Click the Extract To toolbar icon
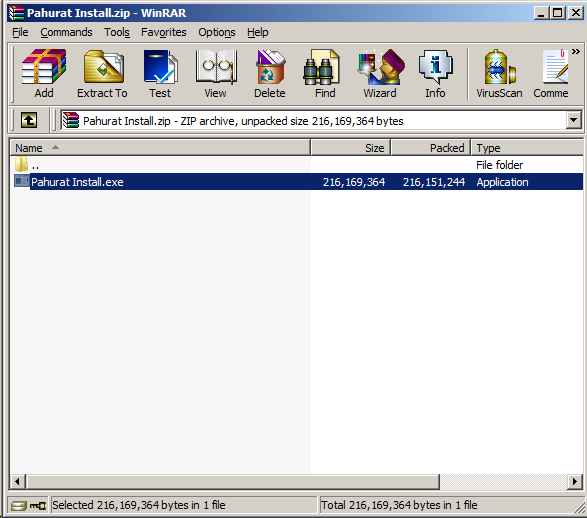Screen dimensions: 587x518 (x=103, y=73)
